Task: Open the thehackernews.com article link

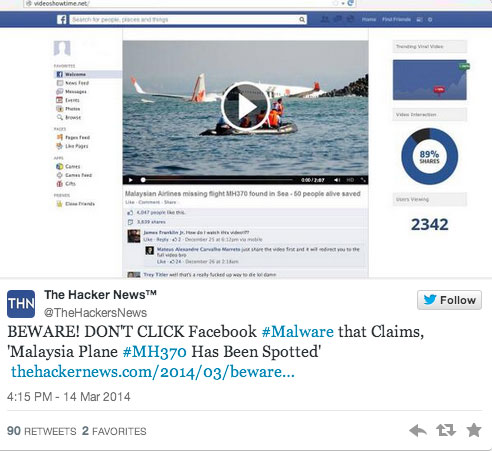Action: [153, 372]
